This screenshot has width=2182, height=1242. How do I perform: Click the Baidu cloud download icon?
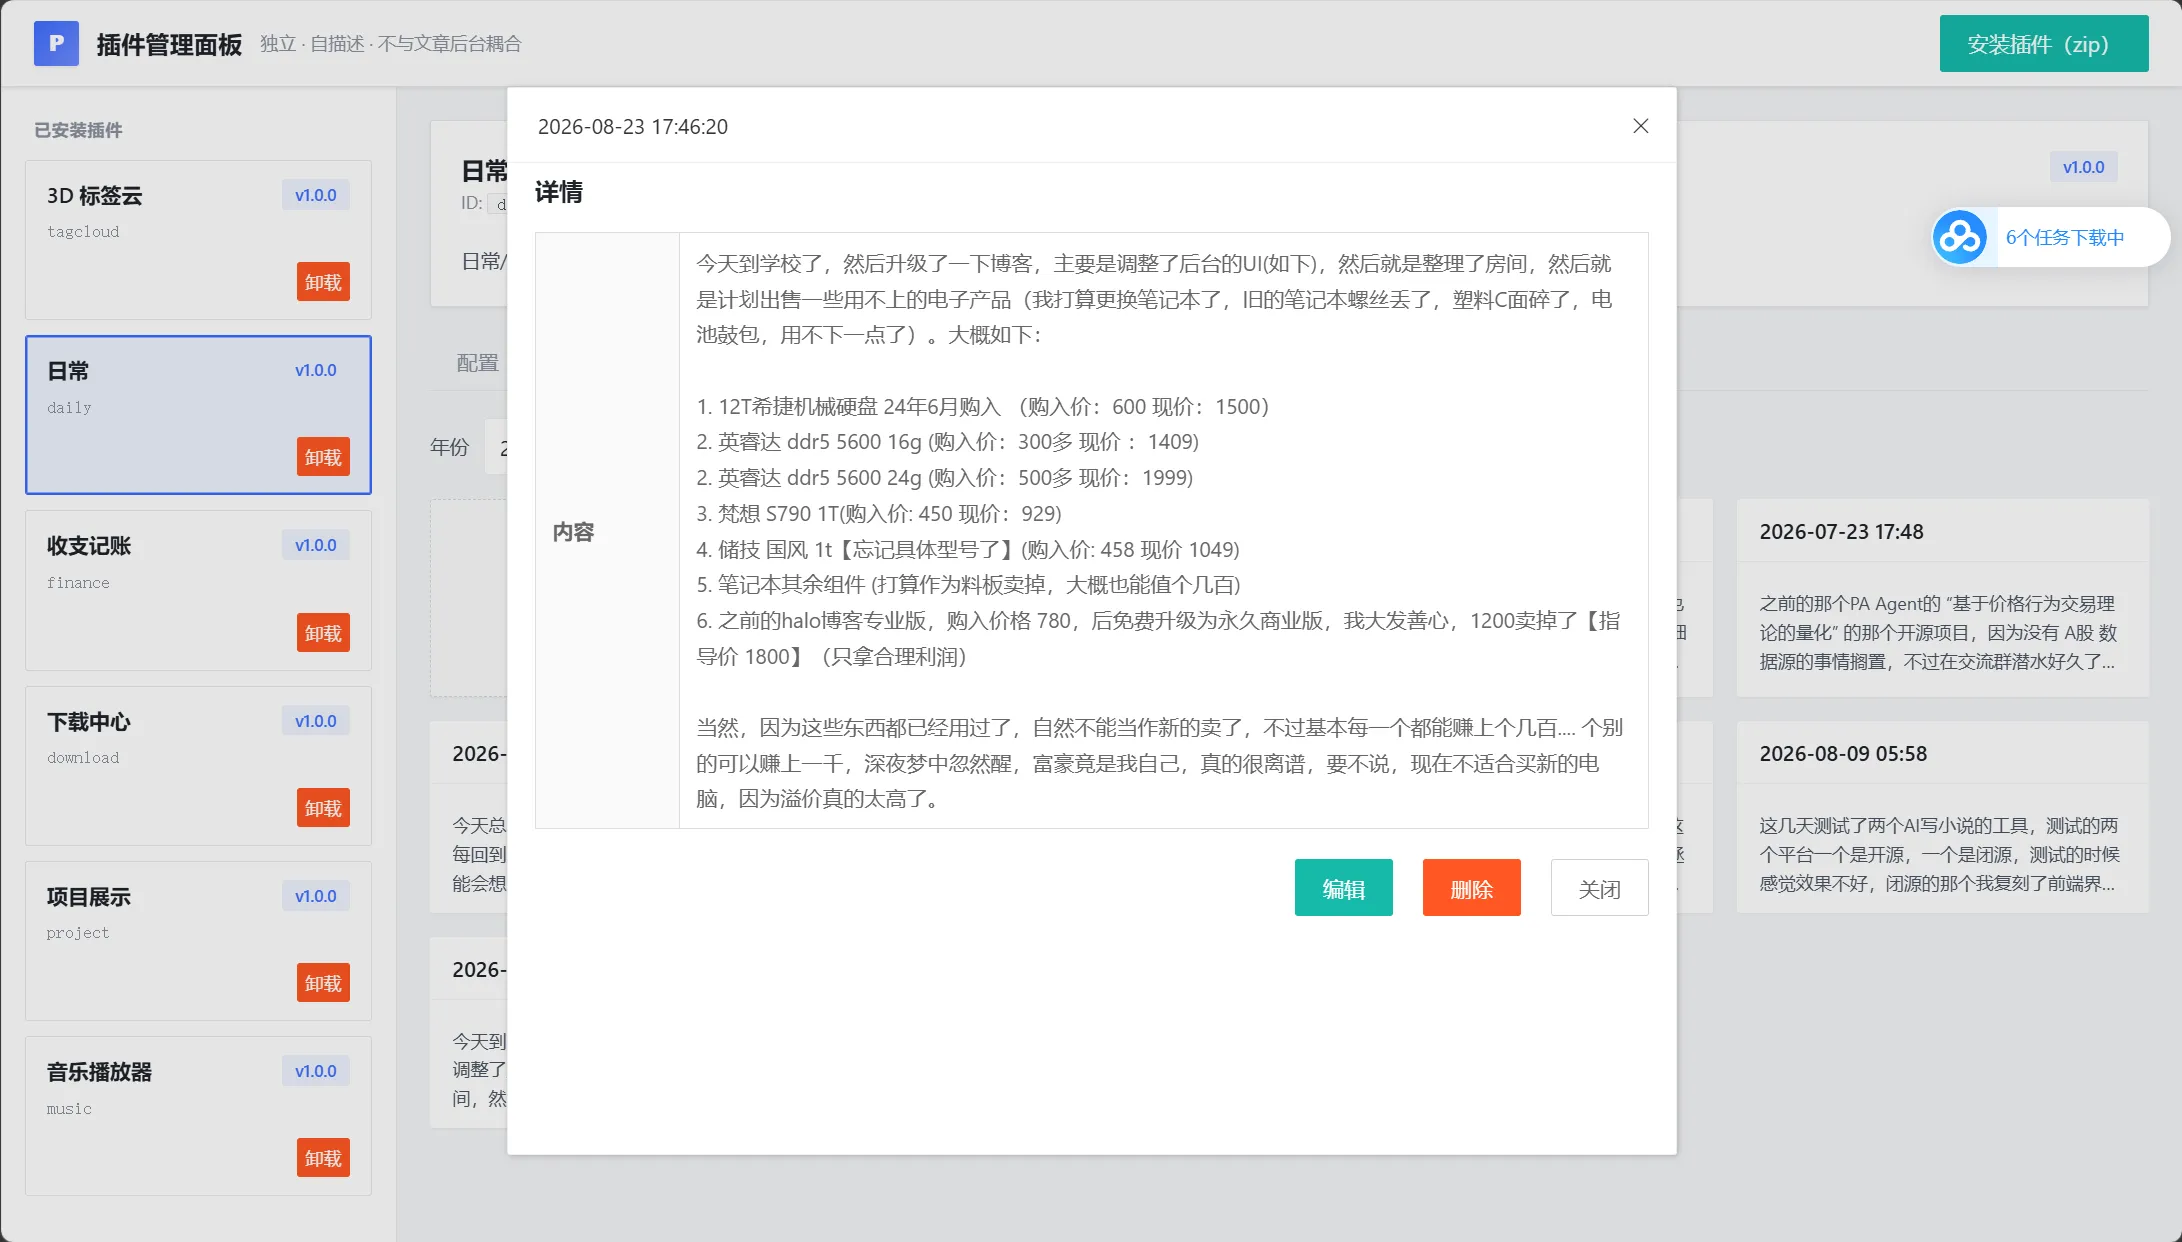coord(1959,237)
